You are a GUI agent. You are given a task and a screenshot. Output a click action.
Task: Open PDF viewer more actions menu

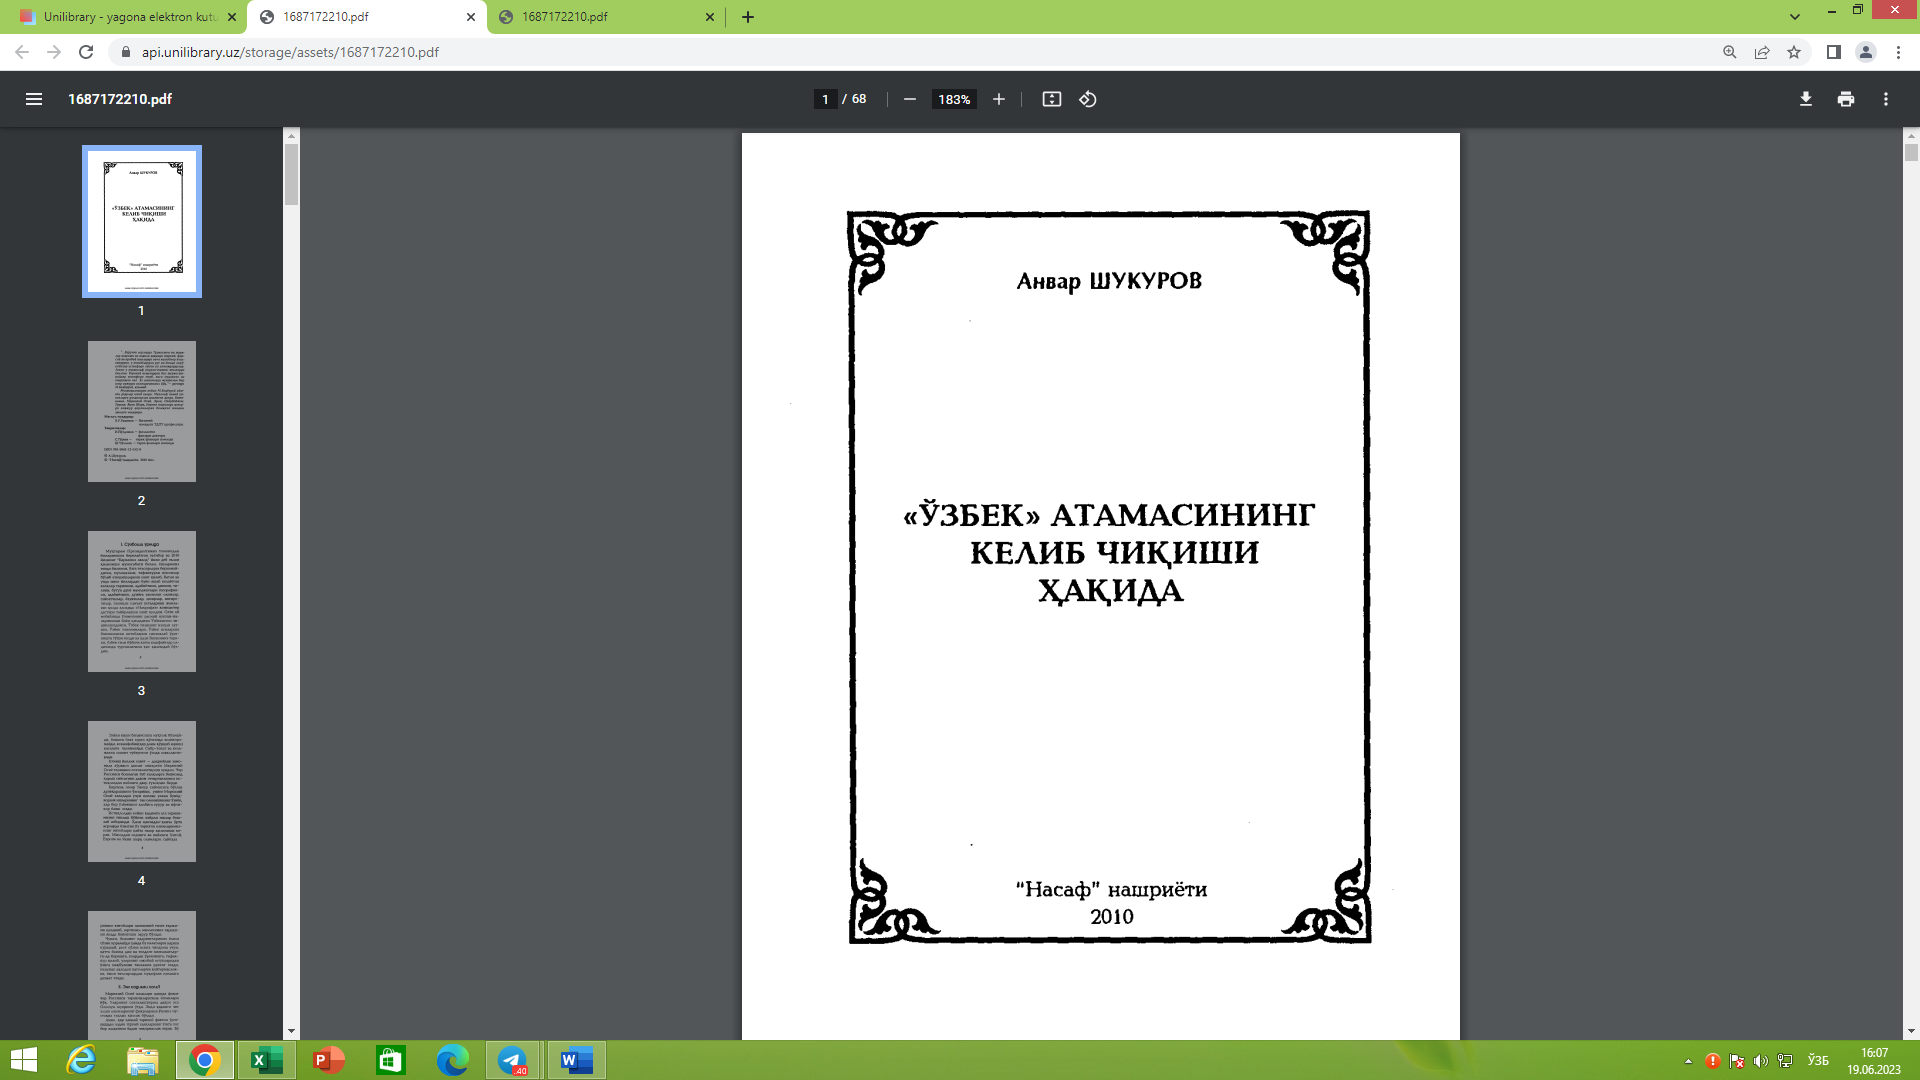(1885, 99)
